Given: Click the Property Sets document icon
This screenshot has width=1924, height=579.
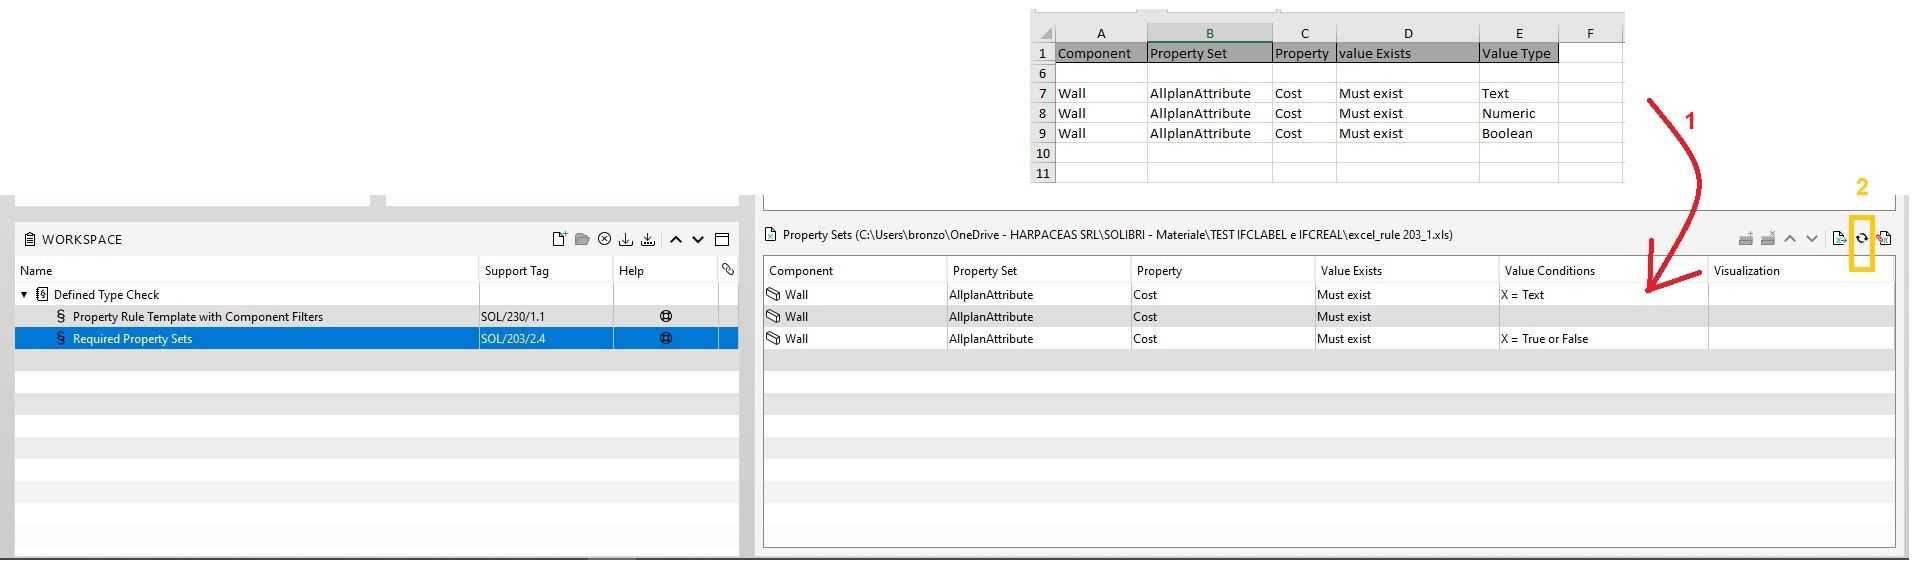Looking at the screenshot, I should click(x=770, y=235).
